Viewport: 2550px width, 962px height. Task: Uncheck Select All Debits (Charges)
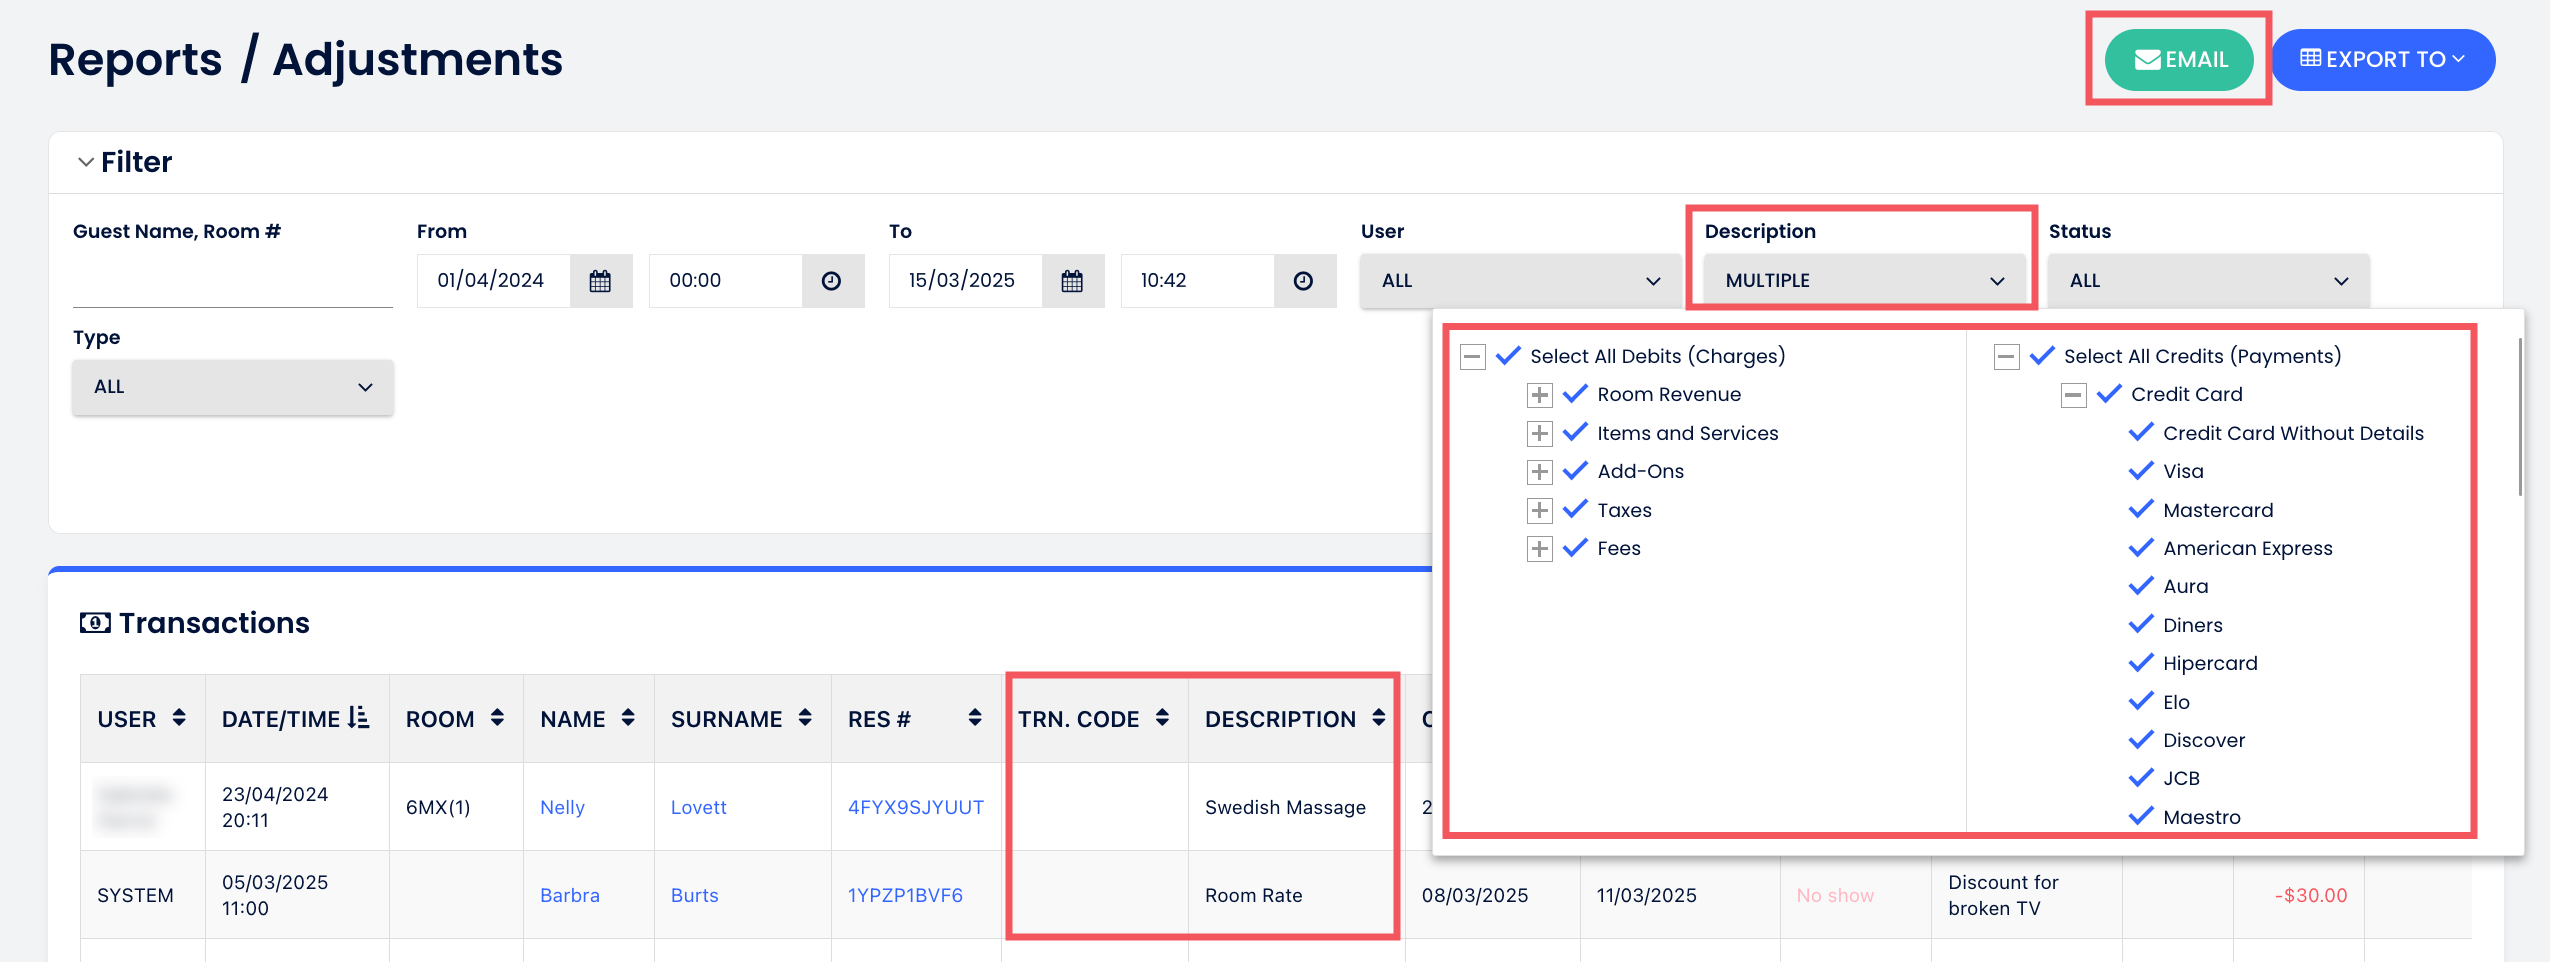pos(1508,356)
